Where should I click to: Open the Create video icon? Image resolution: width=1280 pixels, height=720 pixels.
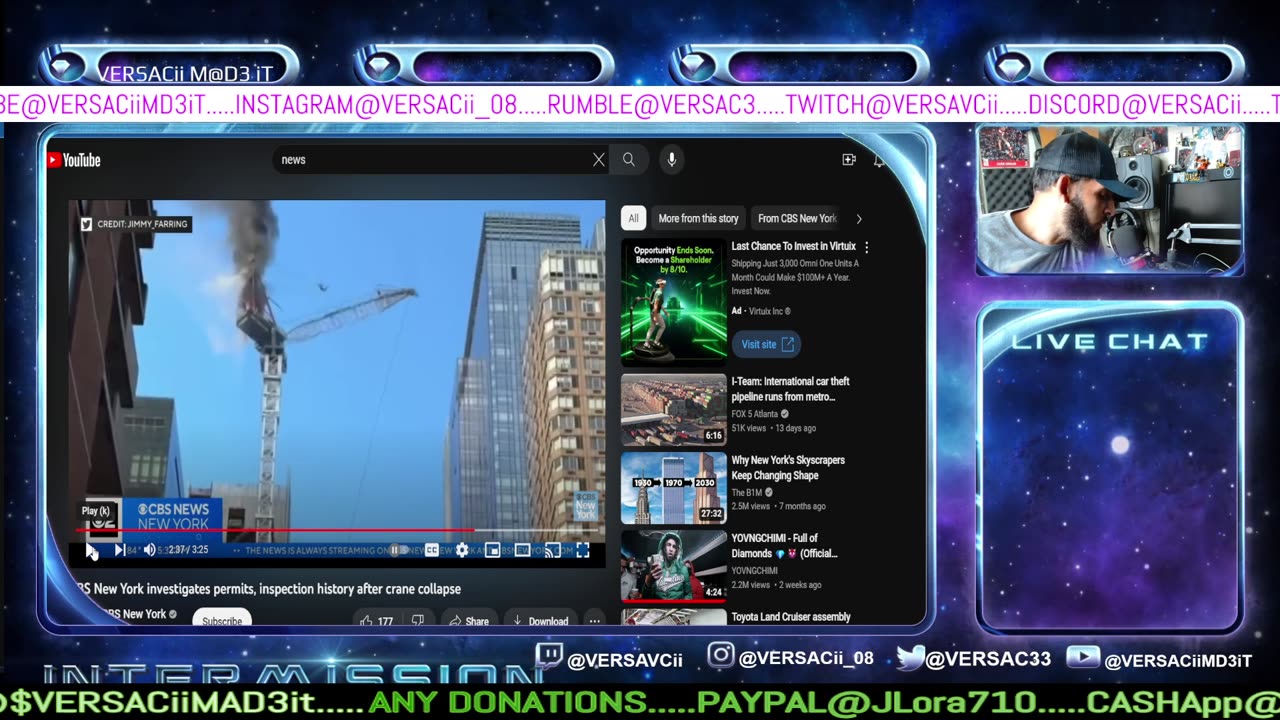(849, 160)
